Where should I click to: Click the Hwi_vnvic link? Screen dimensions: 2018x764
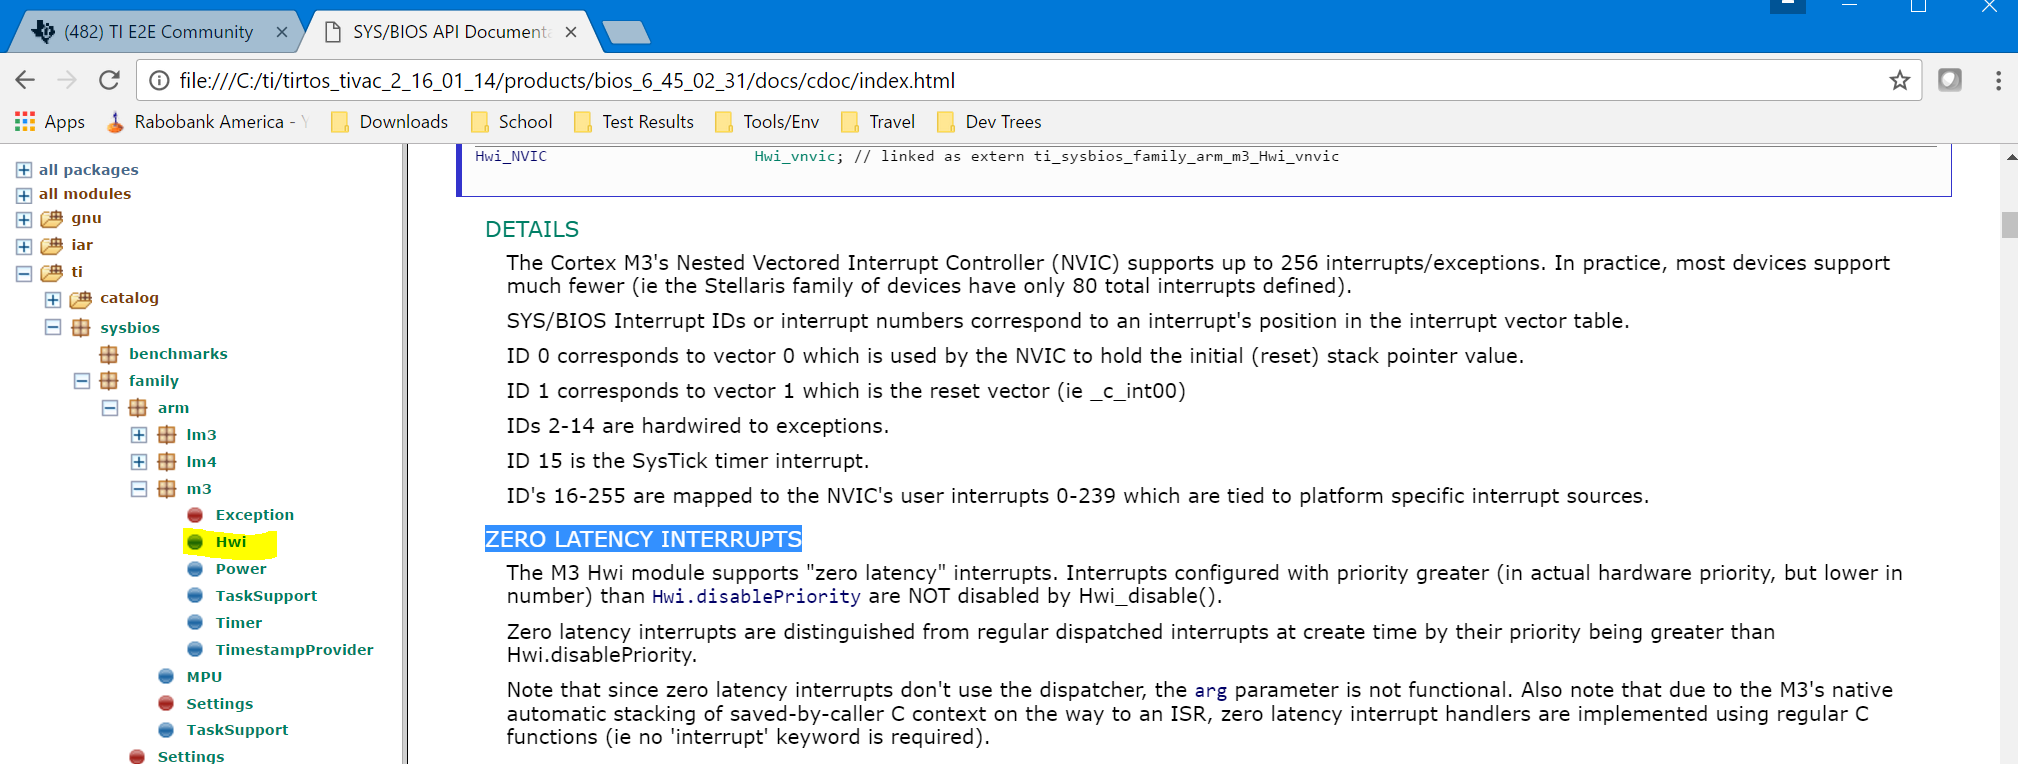[x=794, y=157]
